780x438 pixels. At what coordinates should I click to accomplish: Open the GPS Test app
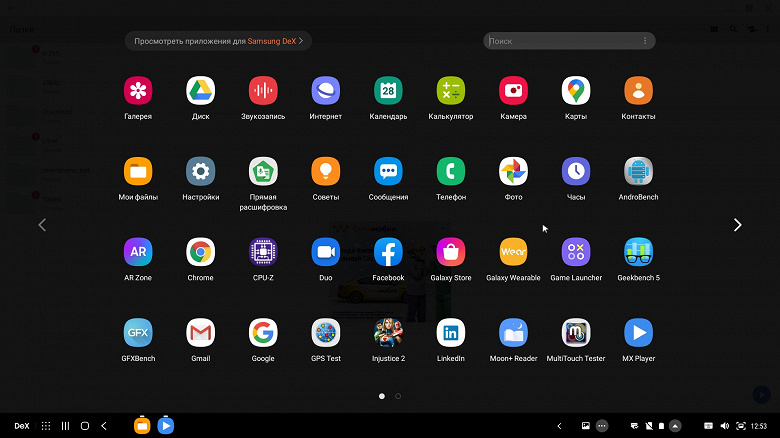326,332
